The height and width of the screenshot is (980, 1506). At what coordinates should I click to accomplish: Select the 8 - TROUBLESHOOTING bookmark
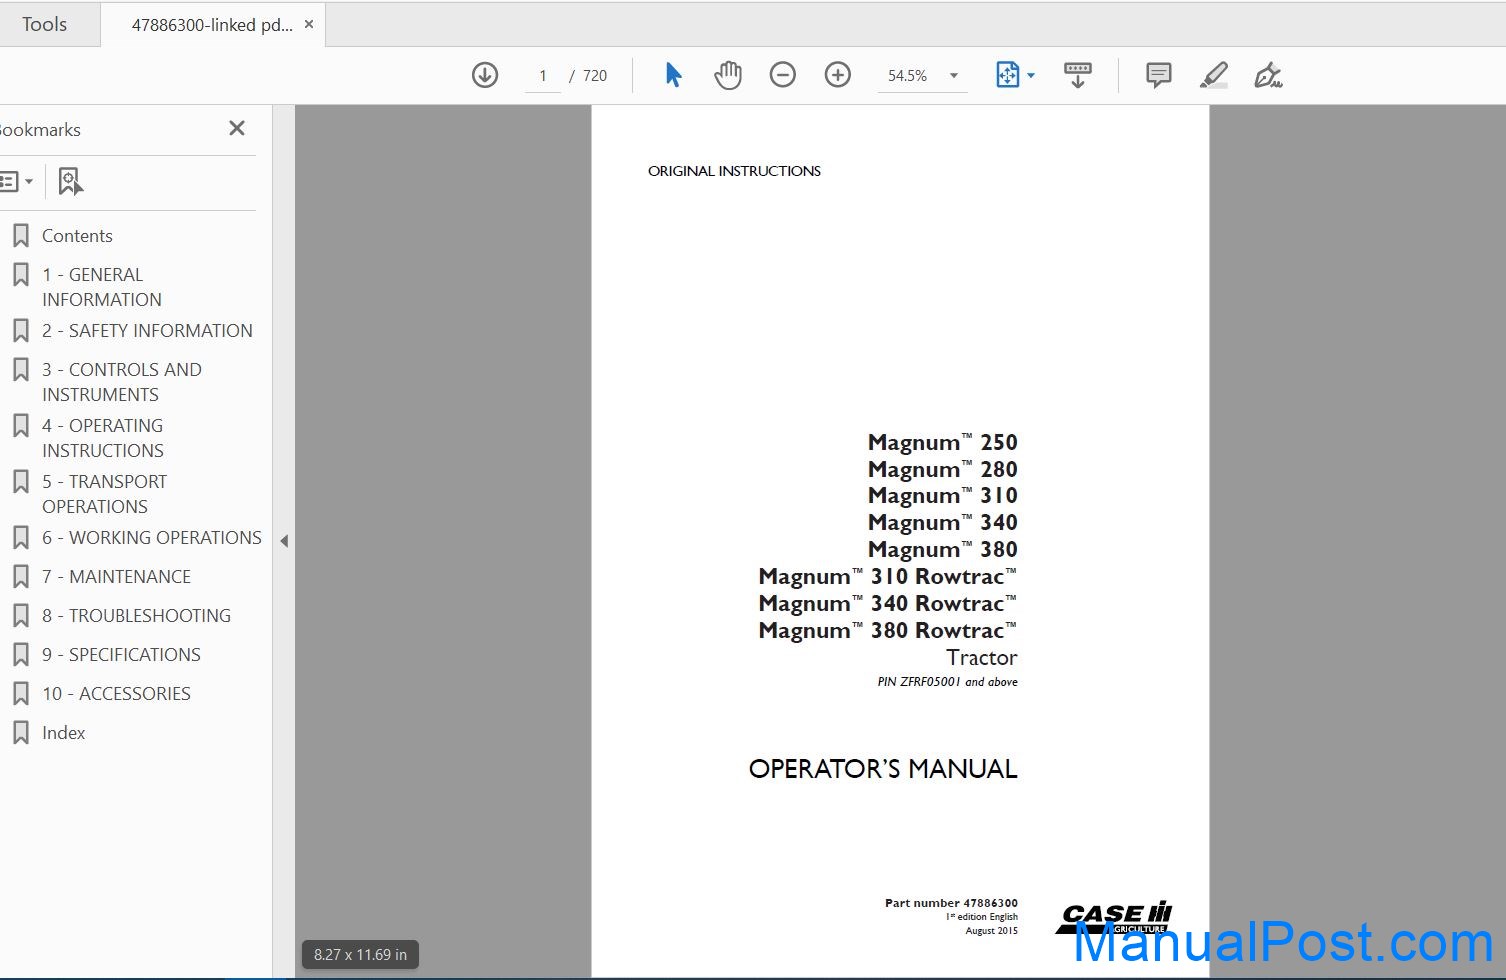(136, 616)
